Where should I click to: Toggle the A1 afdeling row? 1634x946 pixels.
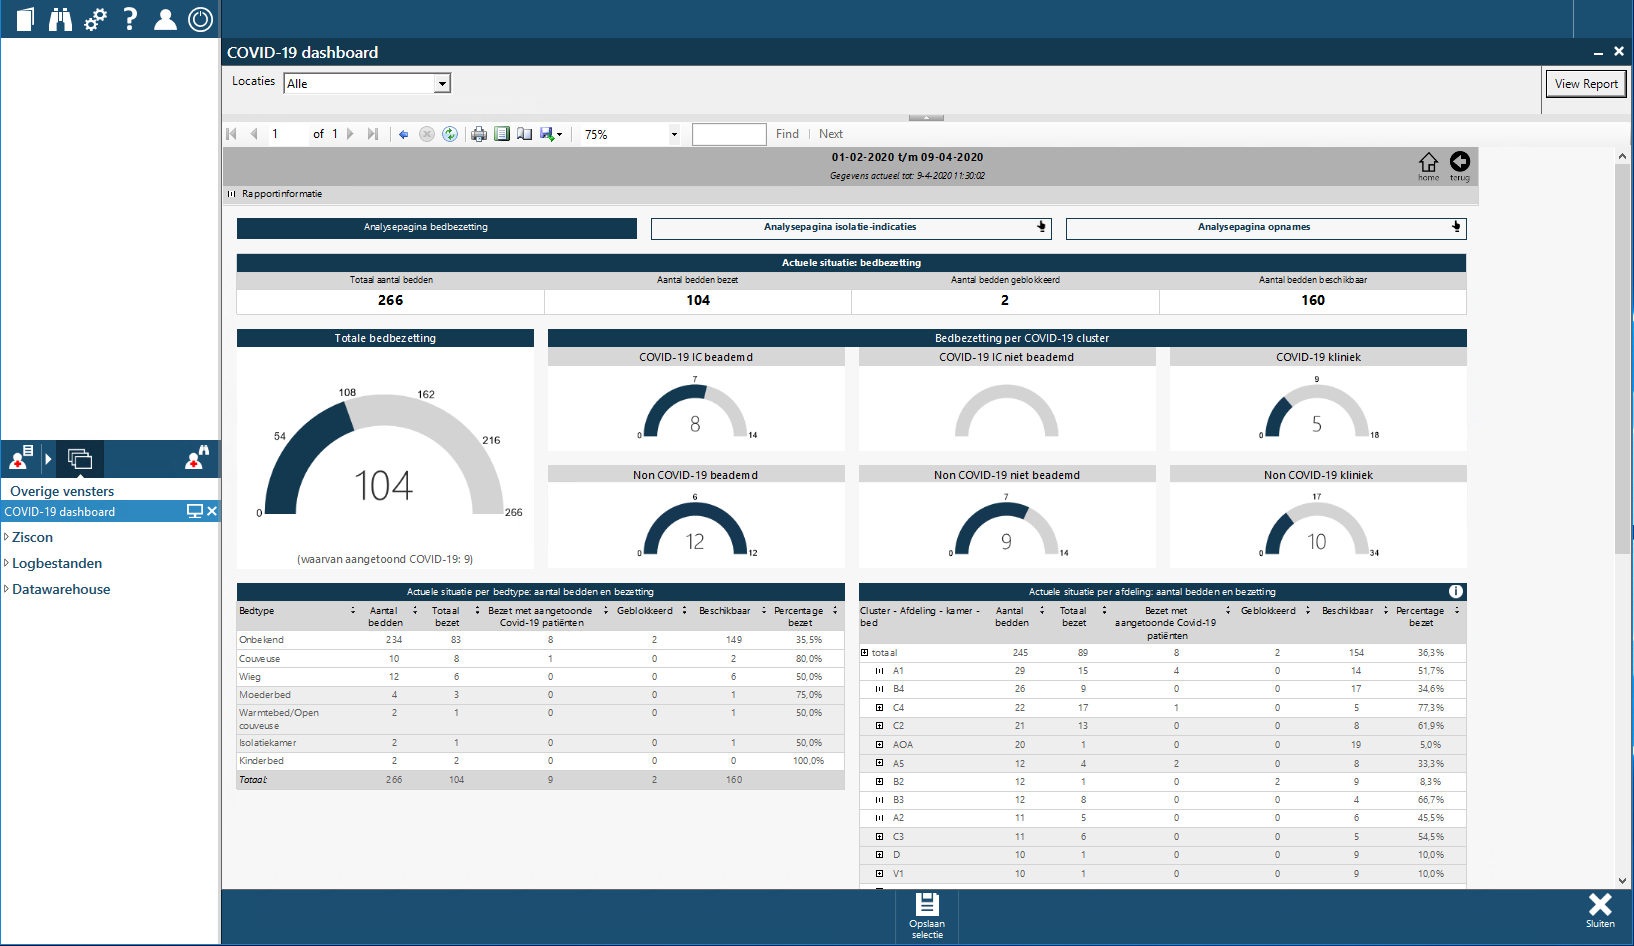click(x=879, y=671)
